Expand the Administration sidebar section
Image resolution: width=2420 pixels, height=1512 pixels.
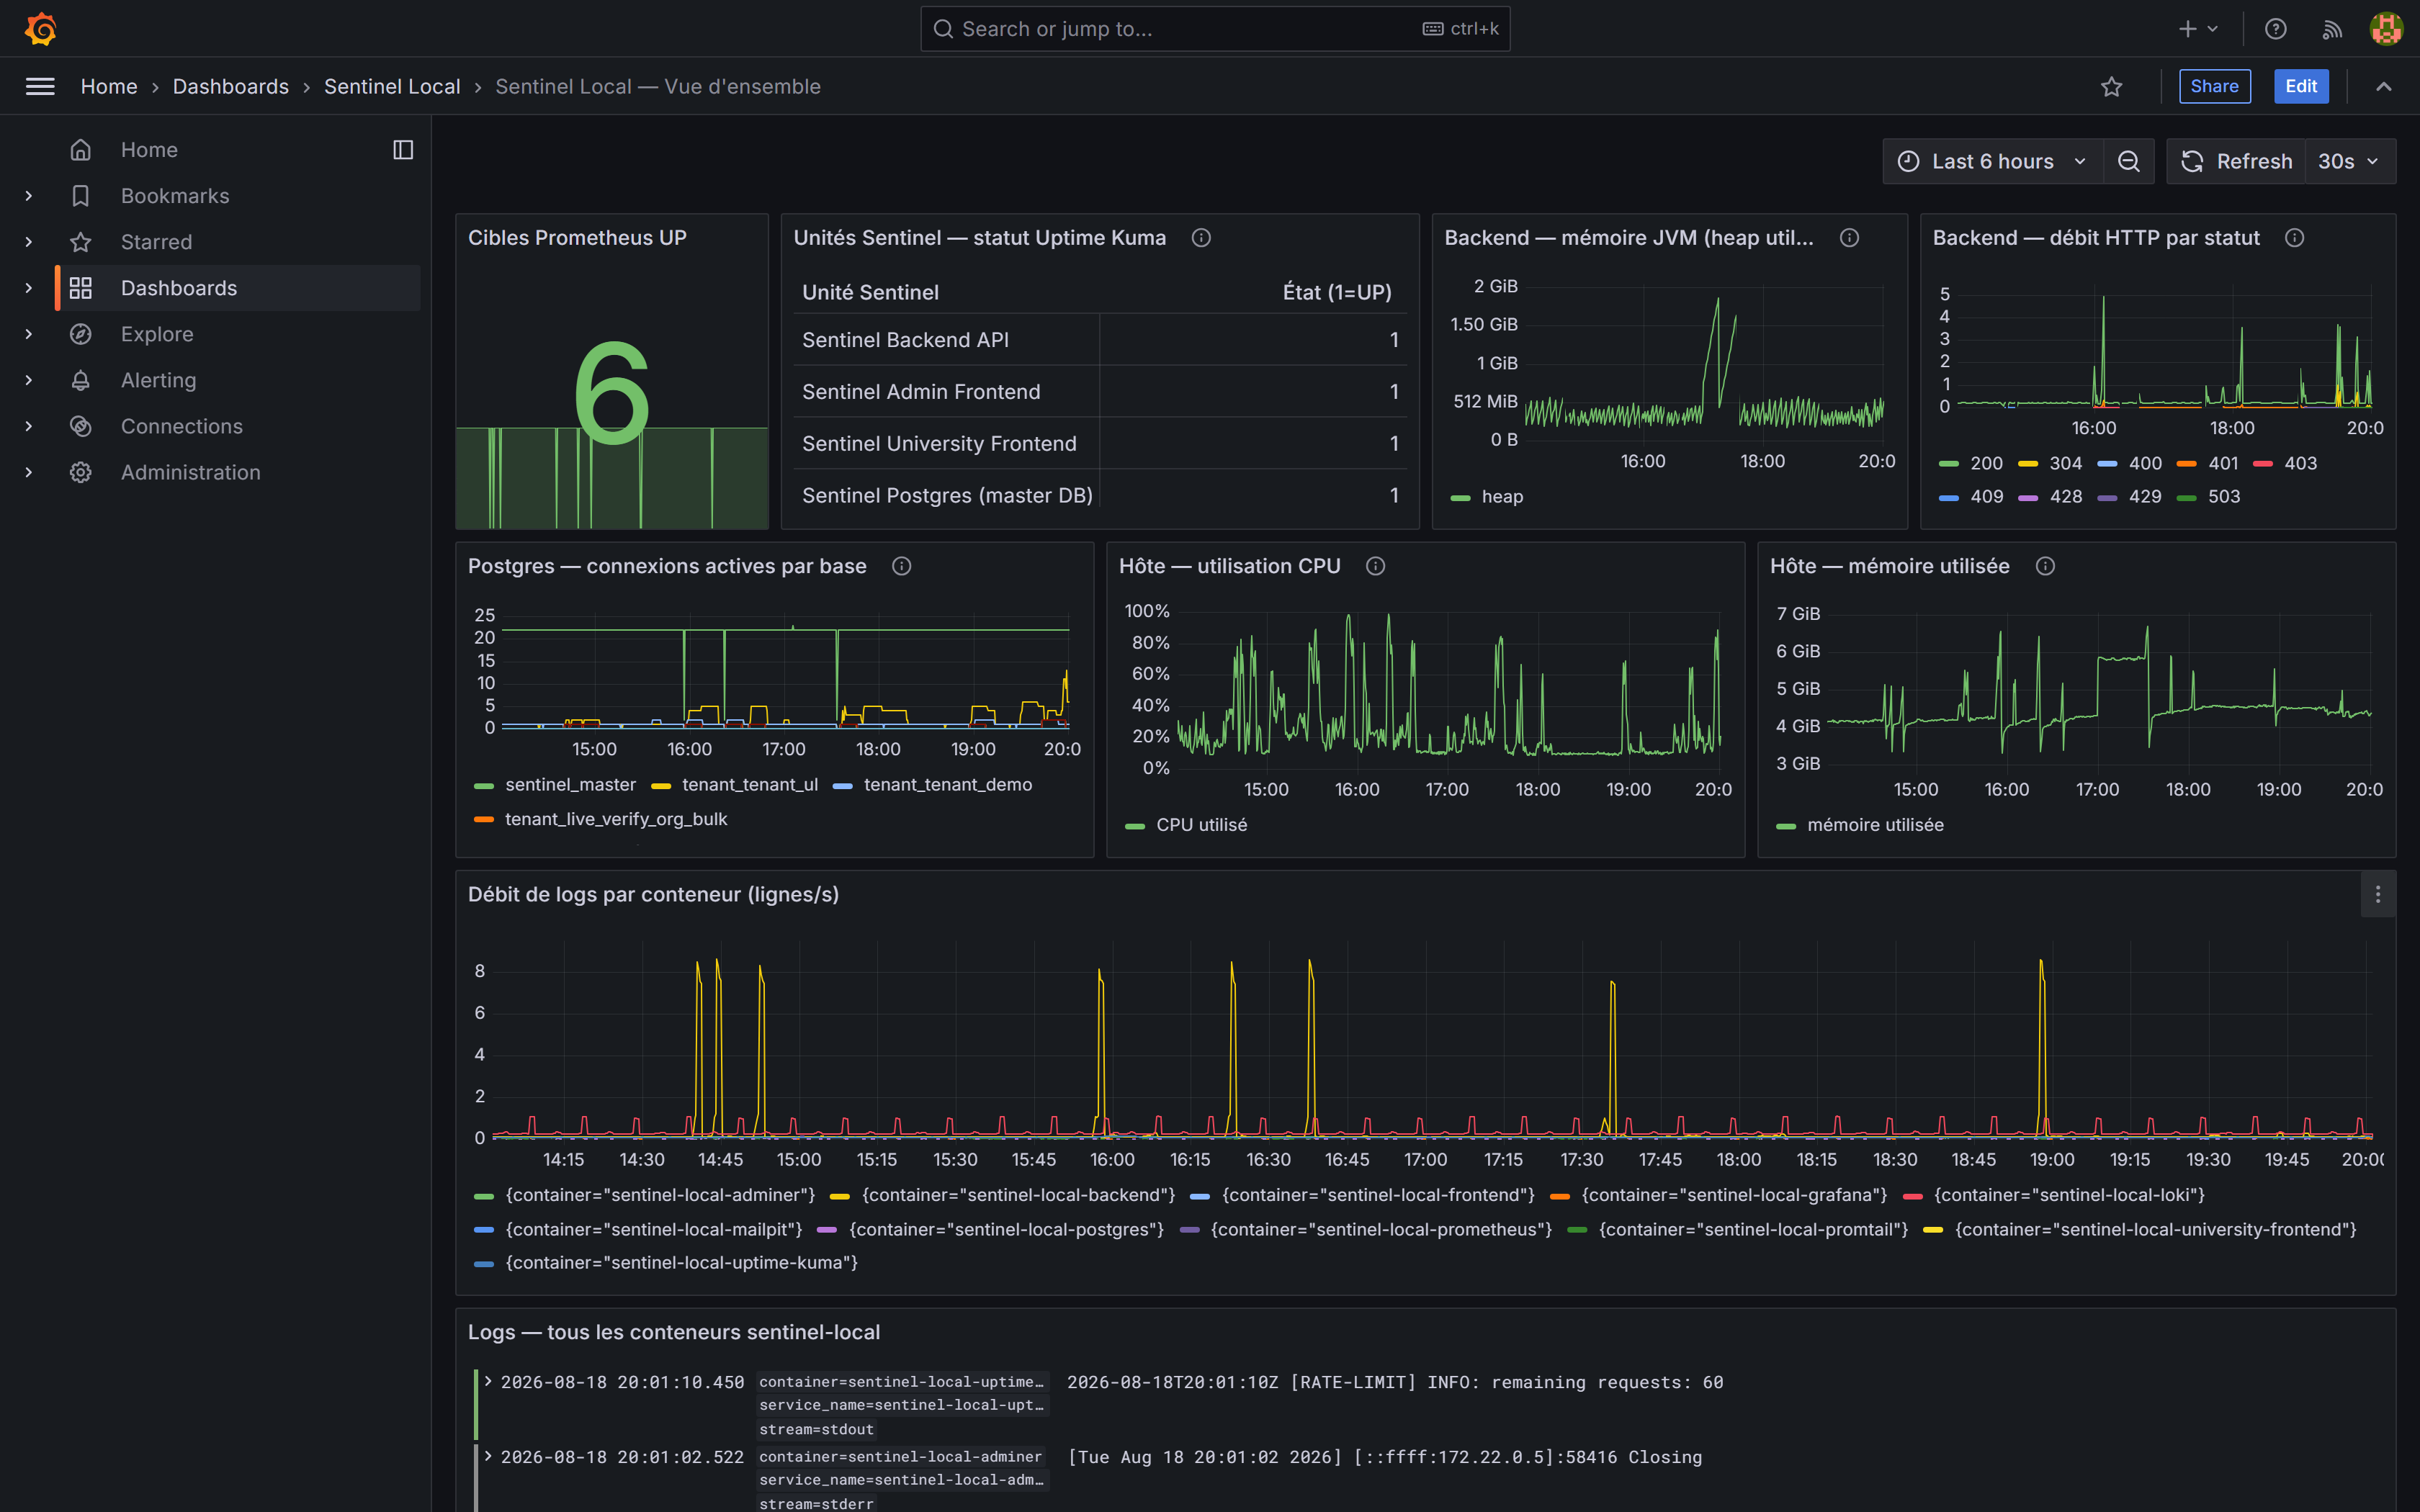click(29, 472)
